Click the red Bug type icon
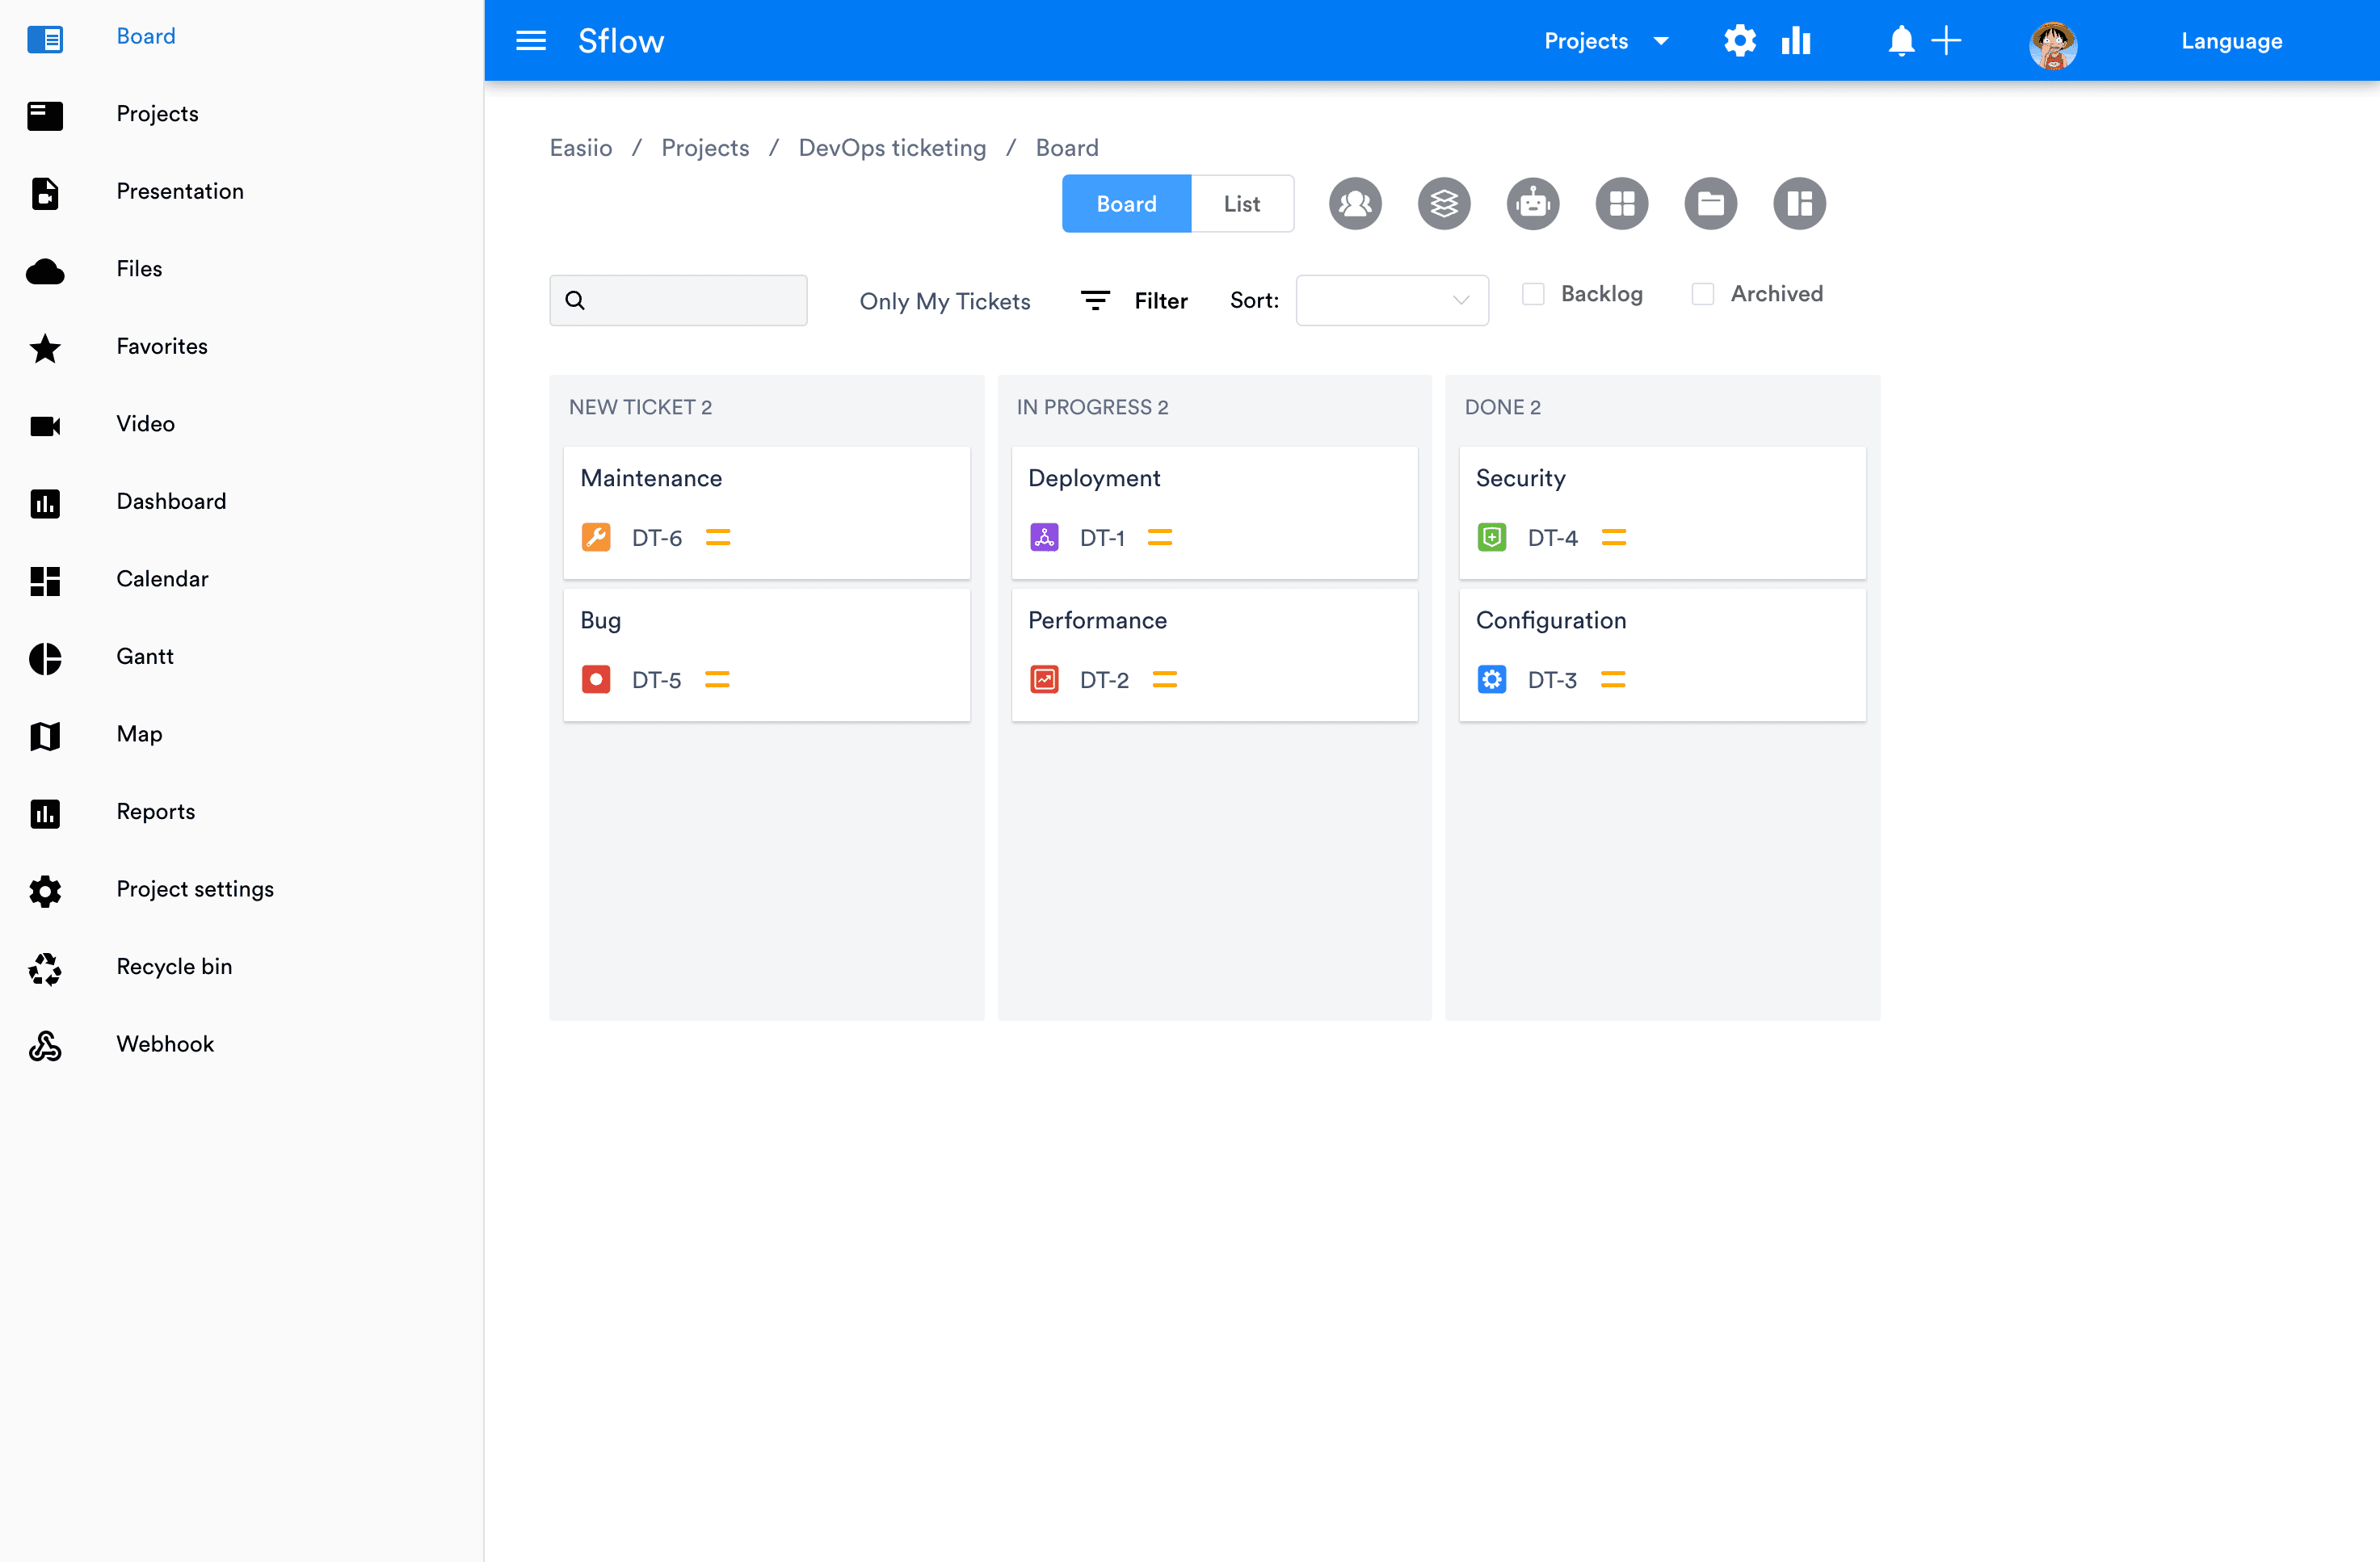Image resolution: width=2380 pixels, height=1562 pixels. 596,679
